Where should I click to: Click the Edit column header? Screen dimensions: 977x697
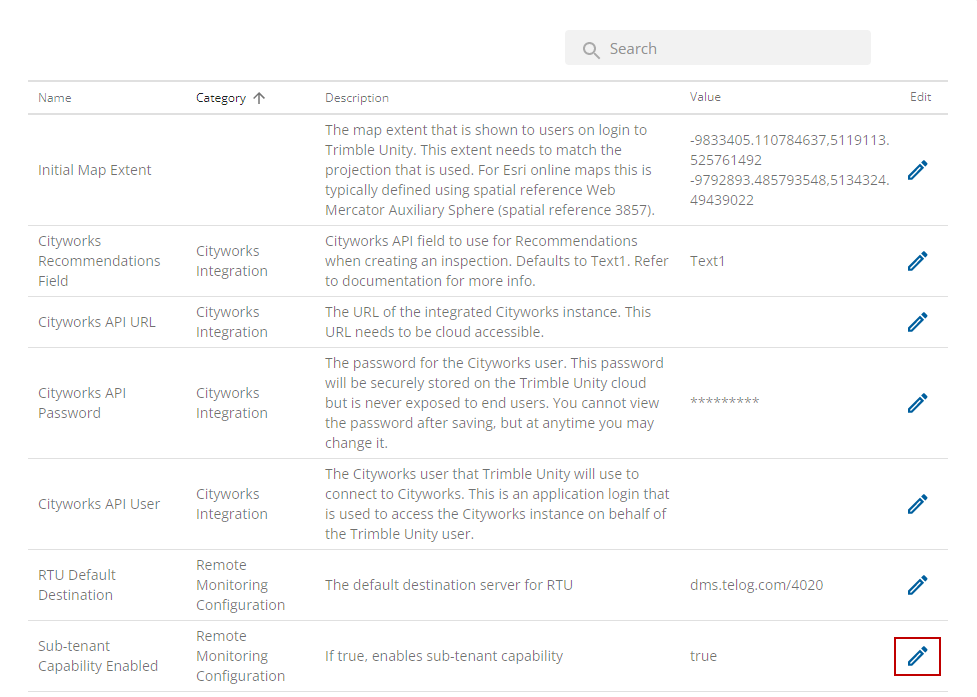click(x=920, y=97)
